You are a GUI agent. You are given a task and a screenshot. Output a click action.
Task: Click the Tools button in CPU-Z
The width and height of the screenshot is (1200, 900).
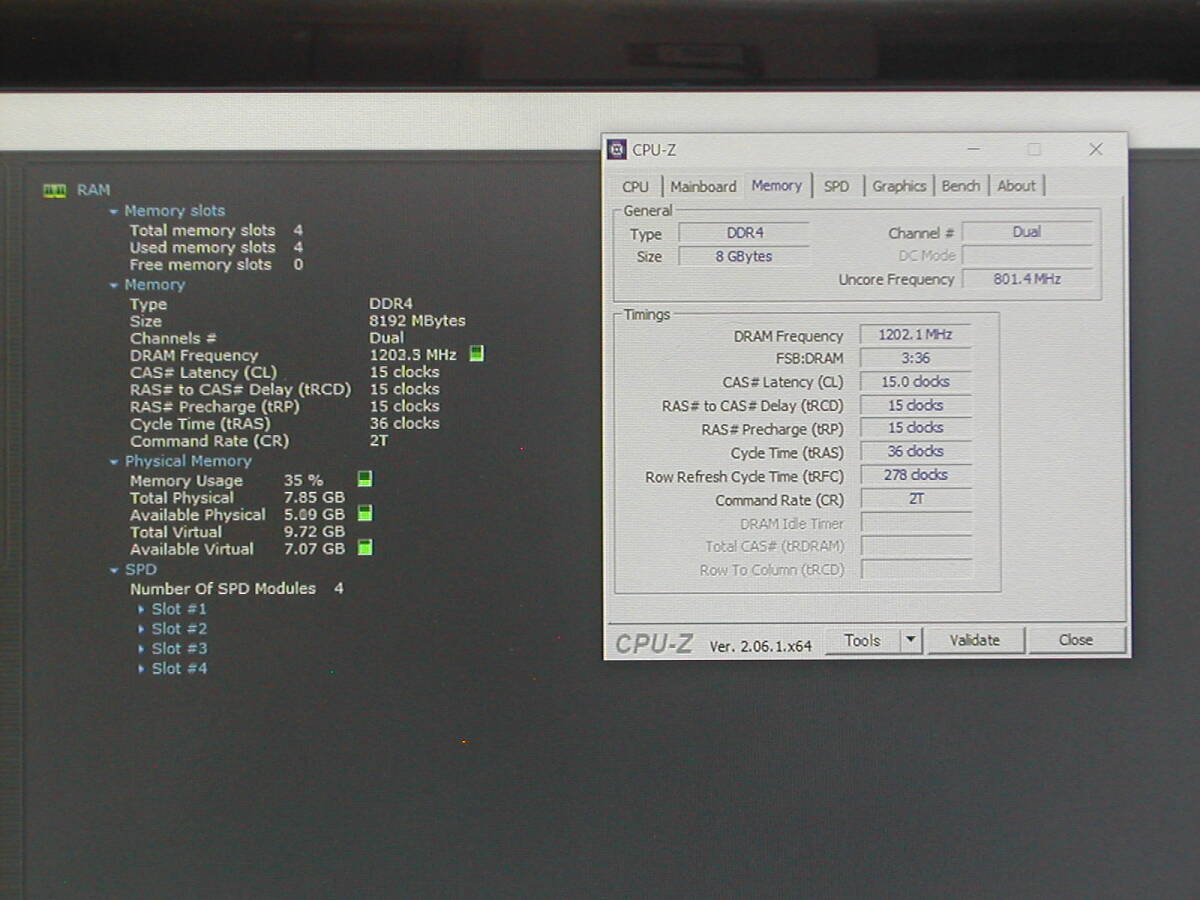(x=863, y=641)
